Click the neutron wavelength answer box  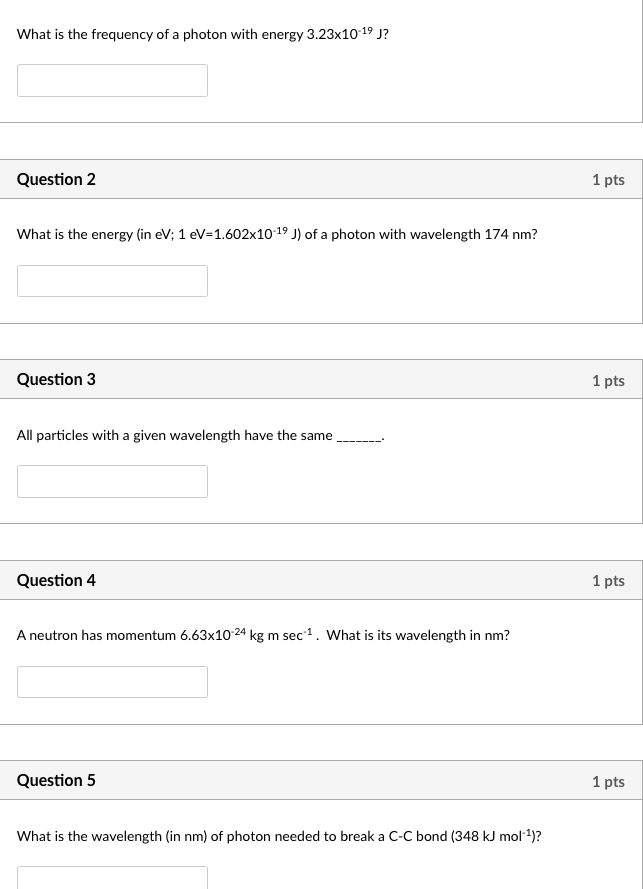(112, 681)
